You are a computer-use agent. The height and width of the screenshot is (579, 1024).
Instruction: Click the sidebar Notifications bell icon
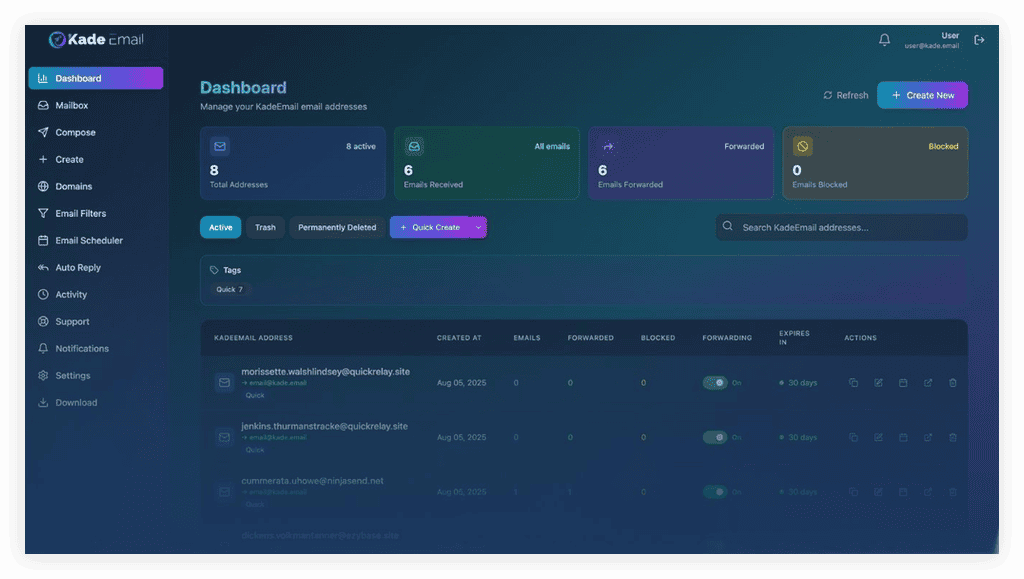coord(43,349)
